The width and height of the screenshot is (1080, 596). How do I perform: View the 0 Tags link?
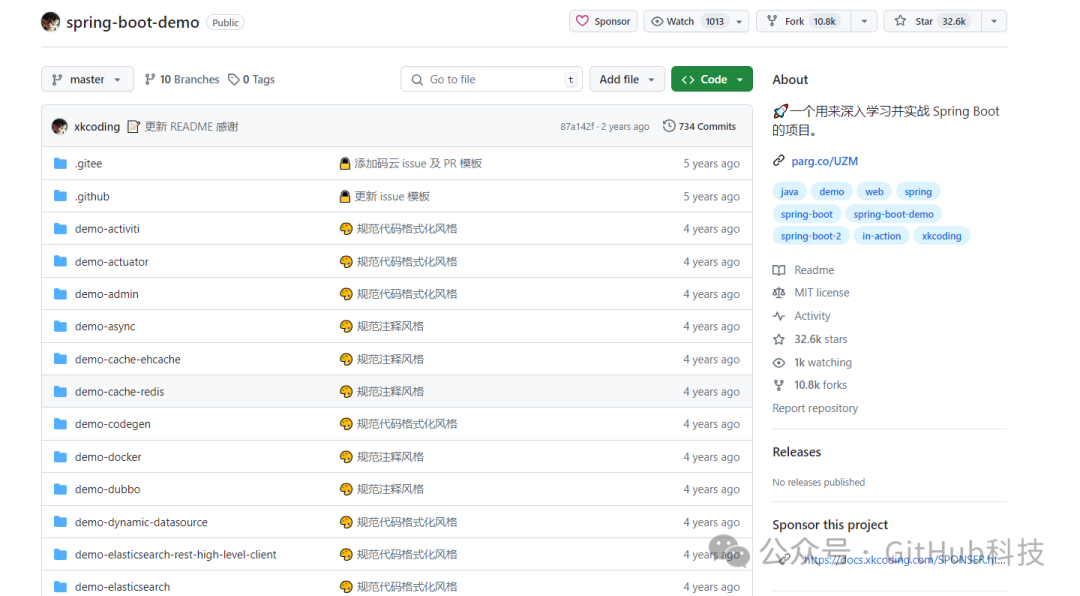pos(251,79)
